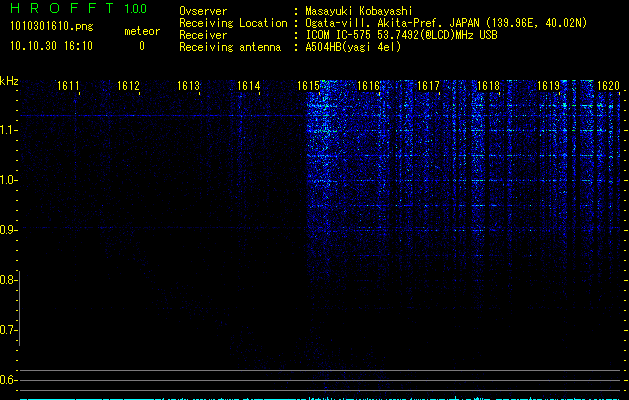Image resolution: width=629 pixels, height=400 pixels.
Task: Click the HROFFT program title
Action: tap(62, 8)
